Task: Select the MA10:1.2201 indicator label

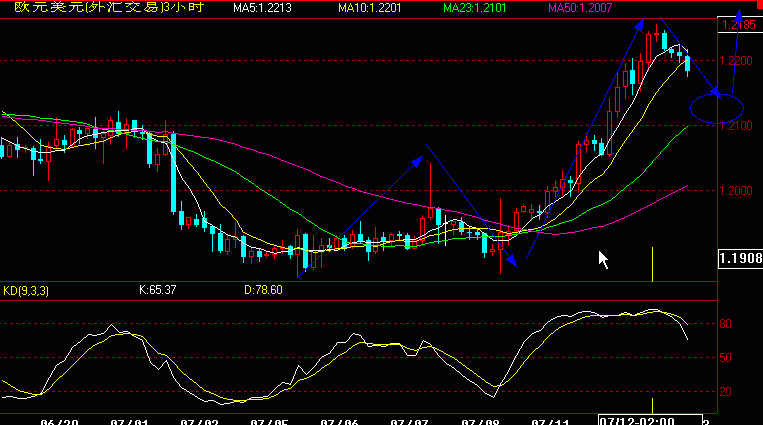Action: 370,8
